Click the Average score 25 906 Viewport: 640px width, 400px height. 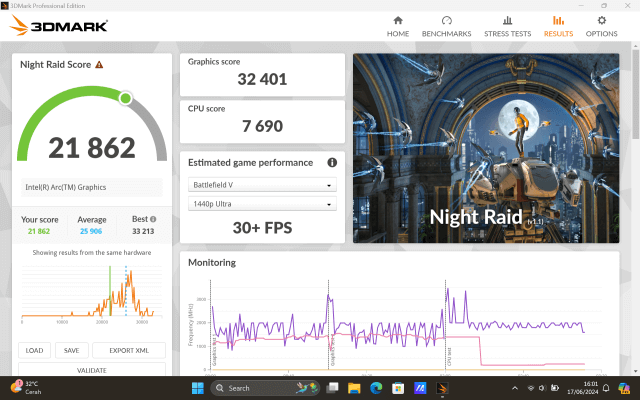pyautogui.click(x=91, y=231)
